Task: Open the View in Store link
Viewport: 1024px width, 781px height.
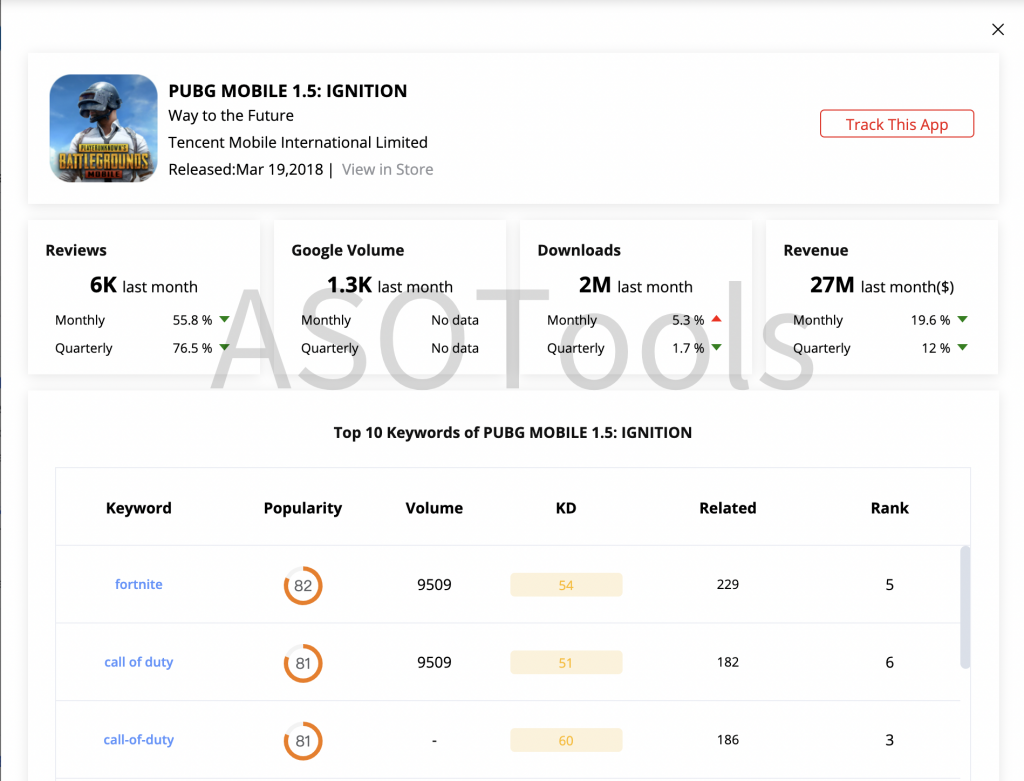Action: (x=387, y=170)
